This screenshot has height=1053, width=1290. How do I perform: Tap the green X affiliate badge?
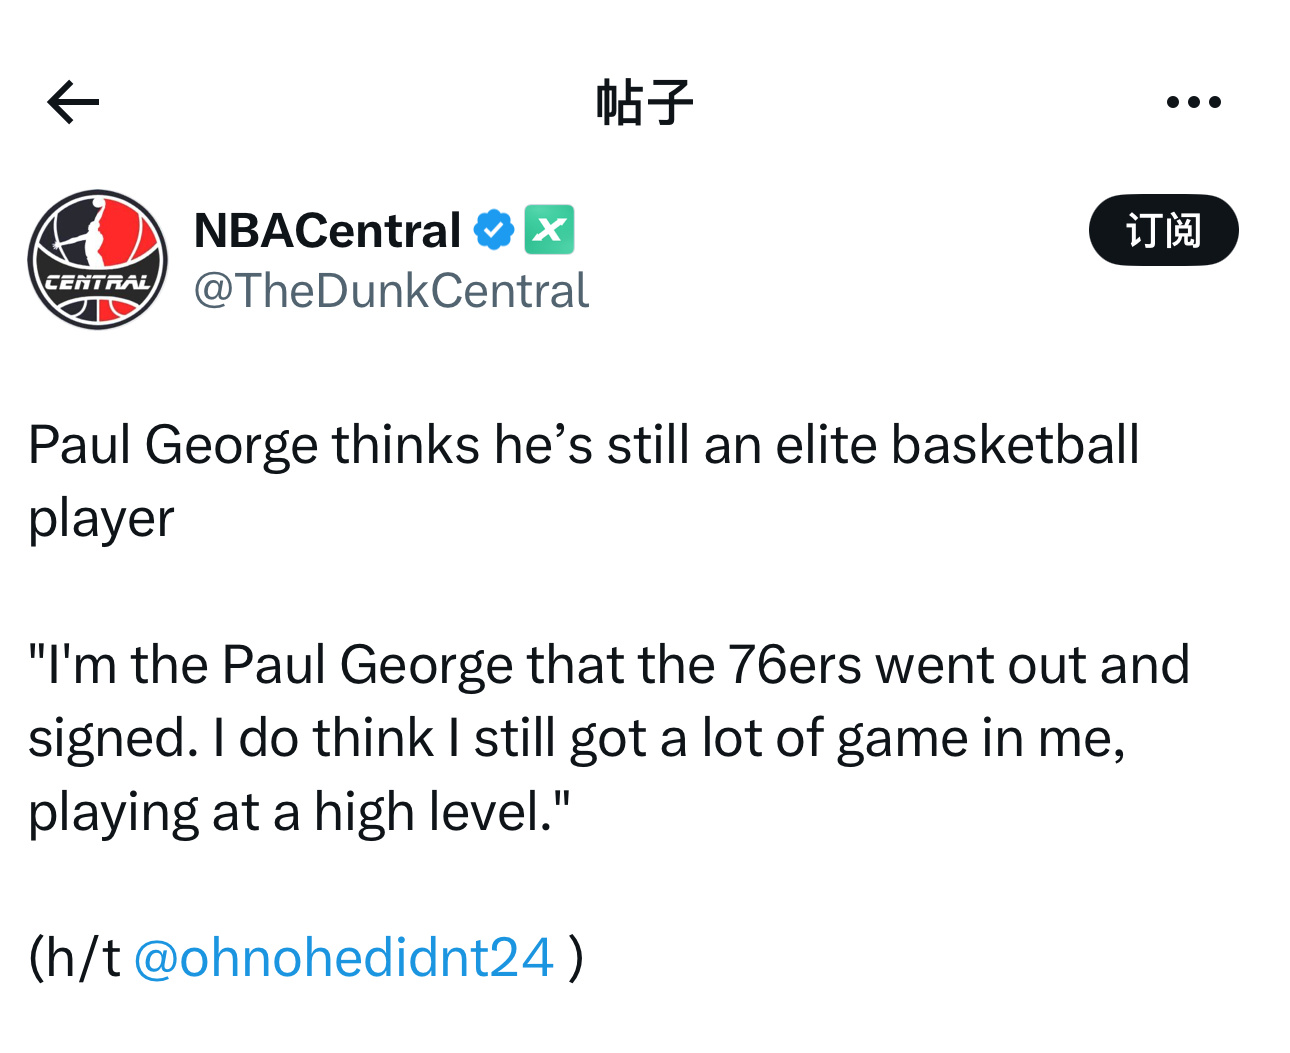[x=549, y=230]
